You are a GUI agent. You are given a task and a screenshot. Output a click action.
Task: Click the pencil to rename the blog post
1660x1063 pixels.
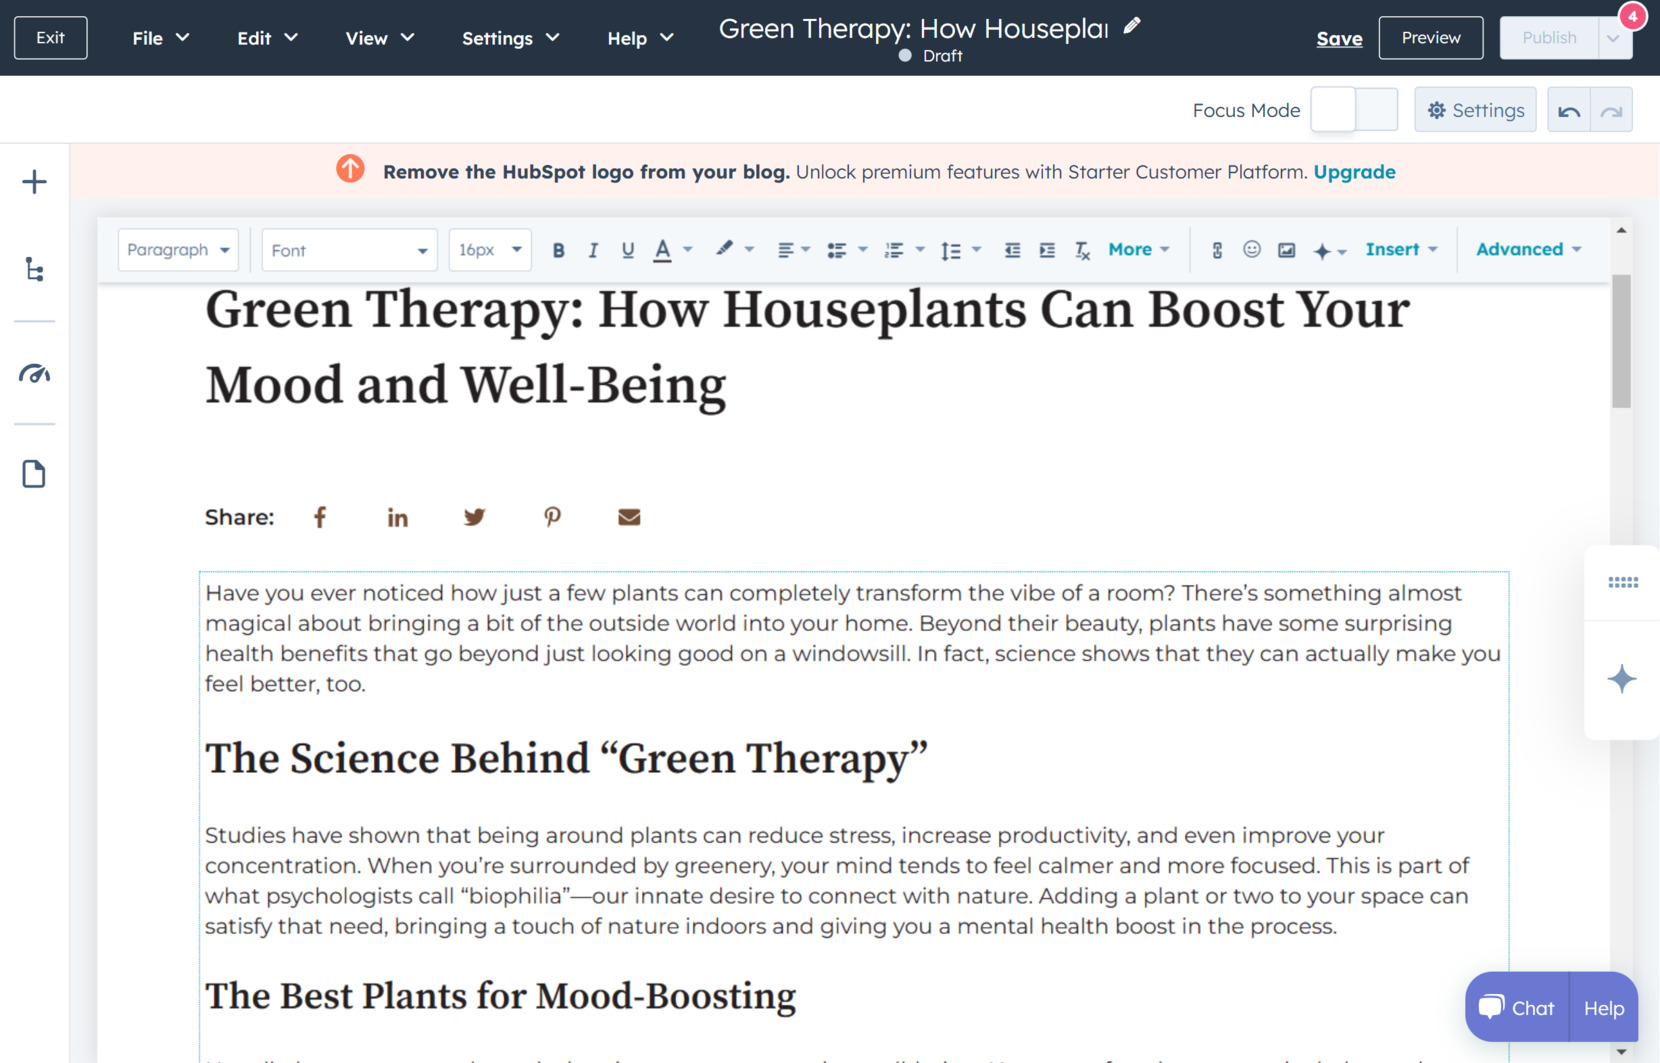1131,27
